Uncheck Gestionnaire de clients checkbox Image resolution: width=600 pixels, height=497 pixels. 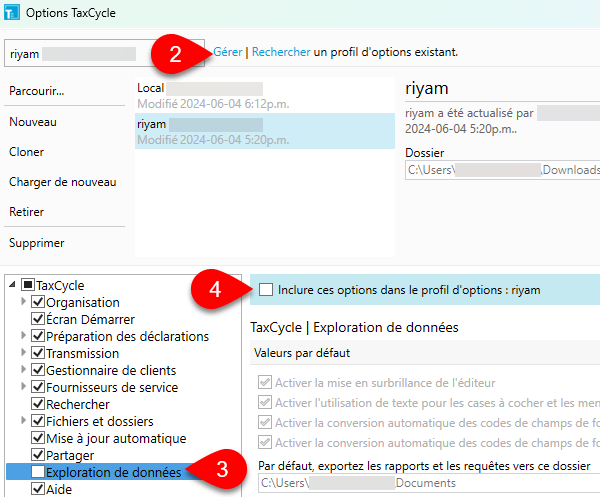tap(38, 370)
